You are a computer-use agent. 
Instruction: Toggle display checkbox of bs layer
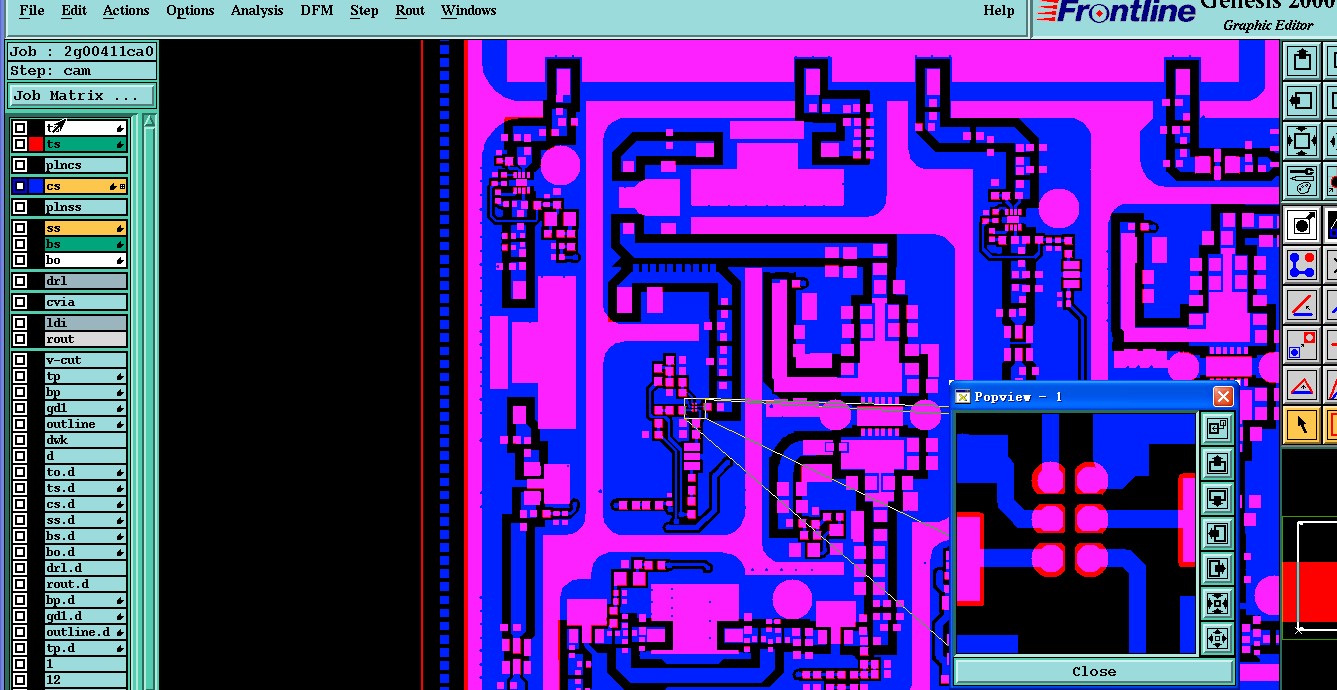click(20, 244)
